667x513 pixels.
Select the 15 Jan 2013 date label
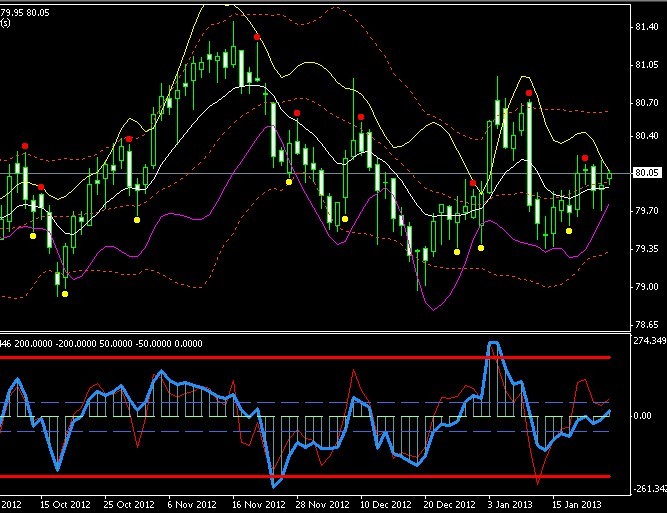(x=576, y=505)
